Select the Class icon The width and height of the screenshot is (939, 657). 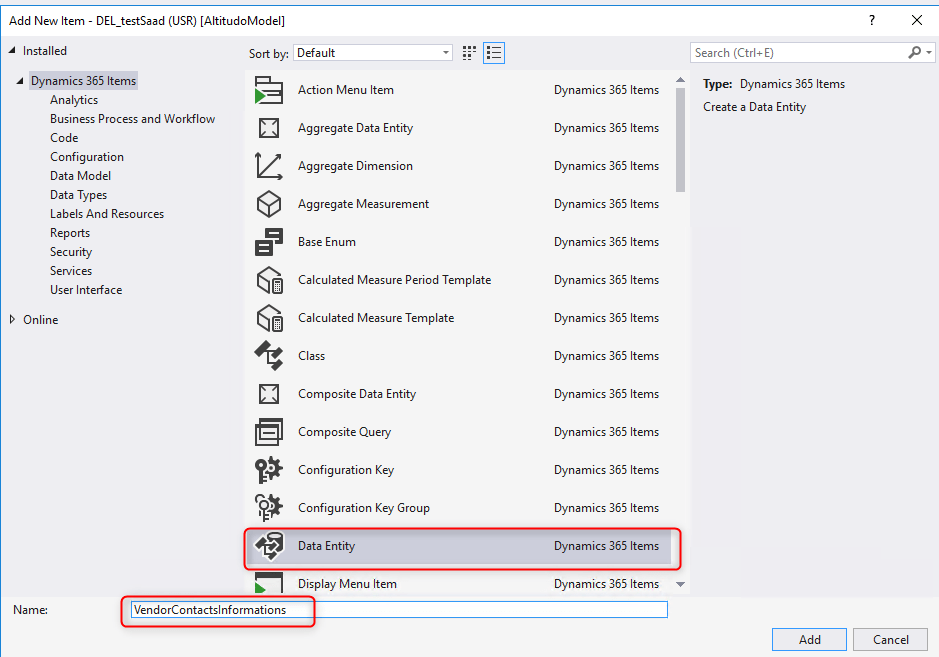[x=269, y=356]
